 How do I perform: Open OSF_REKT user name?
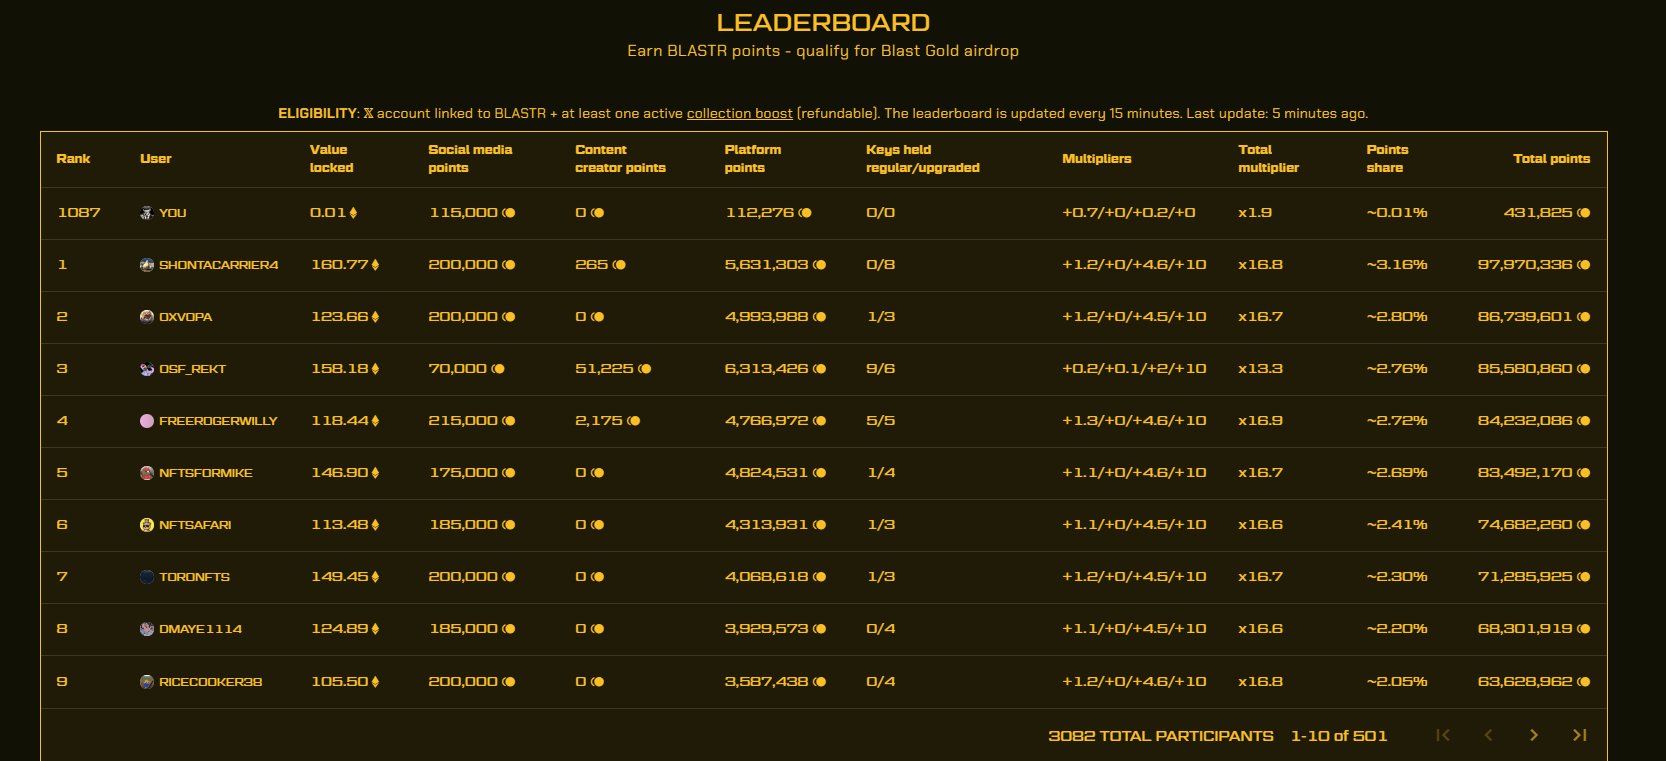coord(192,369)
